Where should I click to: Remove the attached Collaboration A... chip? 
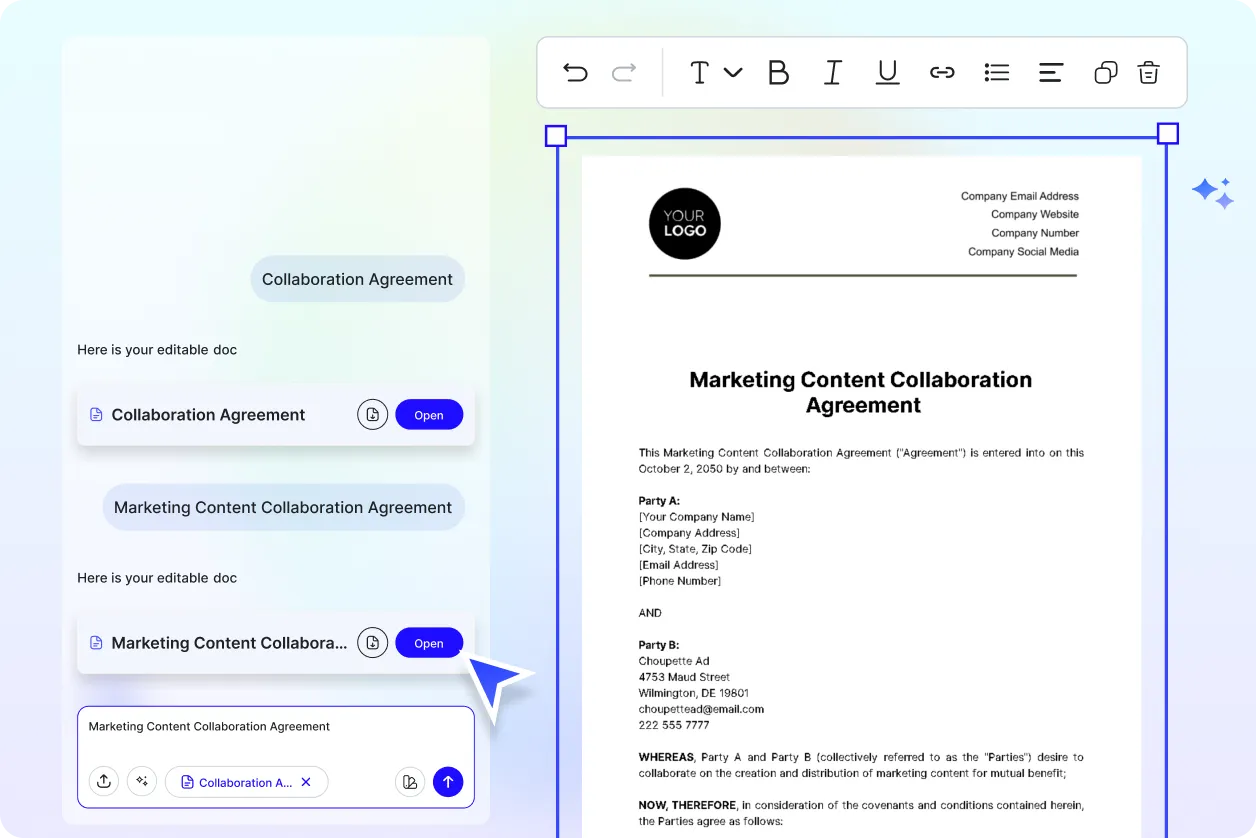pyautogui.click(x=306, y=782)
